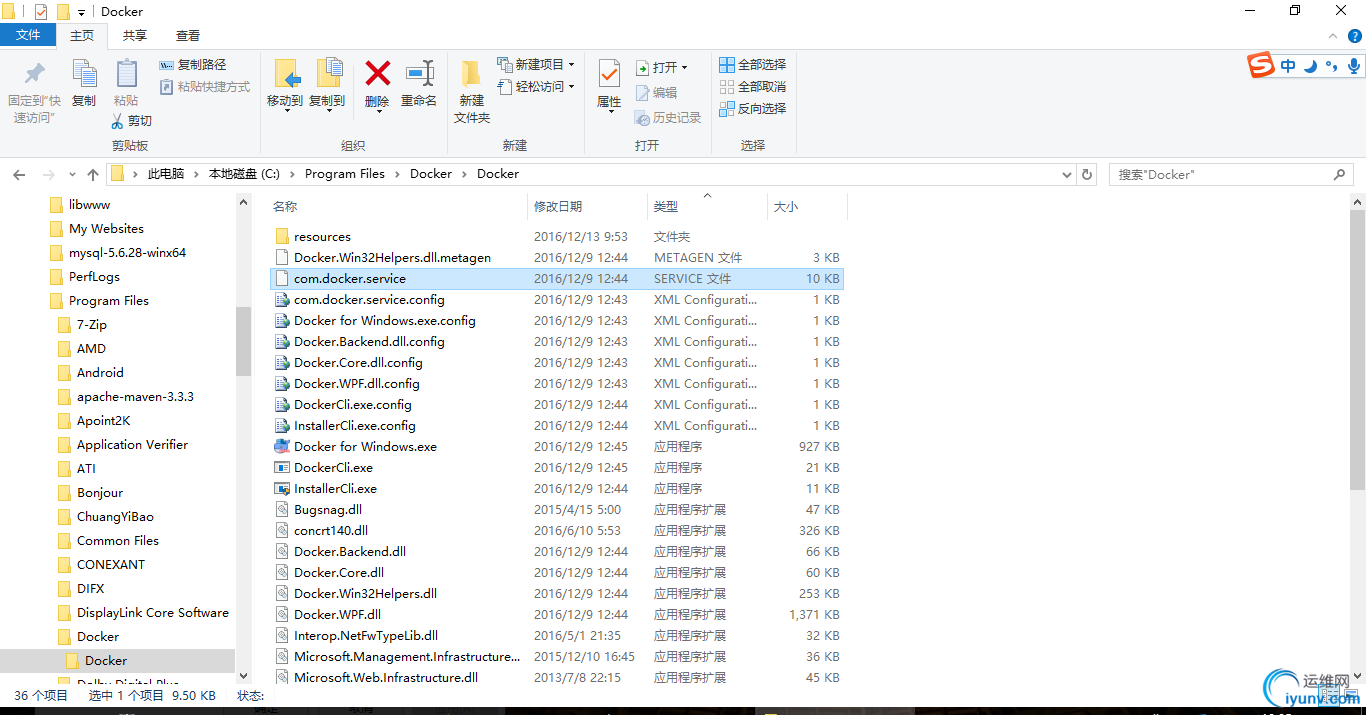Select apache-maven-3.3.3 in the tree
This screenshot has height=715, width=1366.
(135, 397)
